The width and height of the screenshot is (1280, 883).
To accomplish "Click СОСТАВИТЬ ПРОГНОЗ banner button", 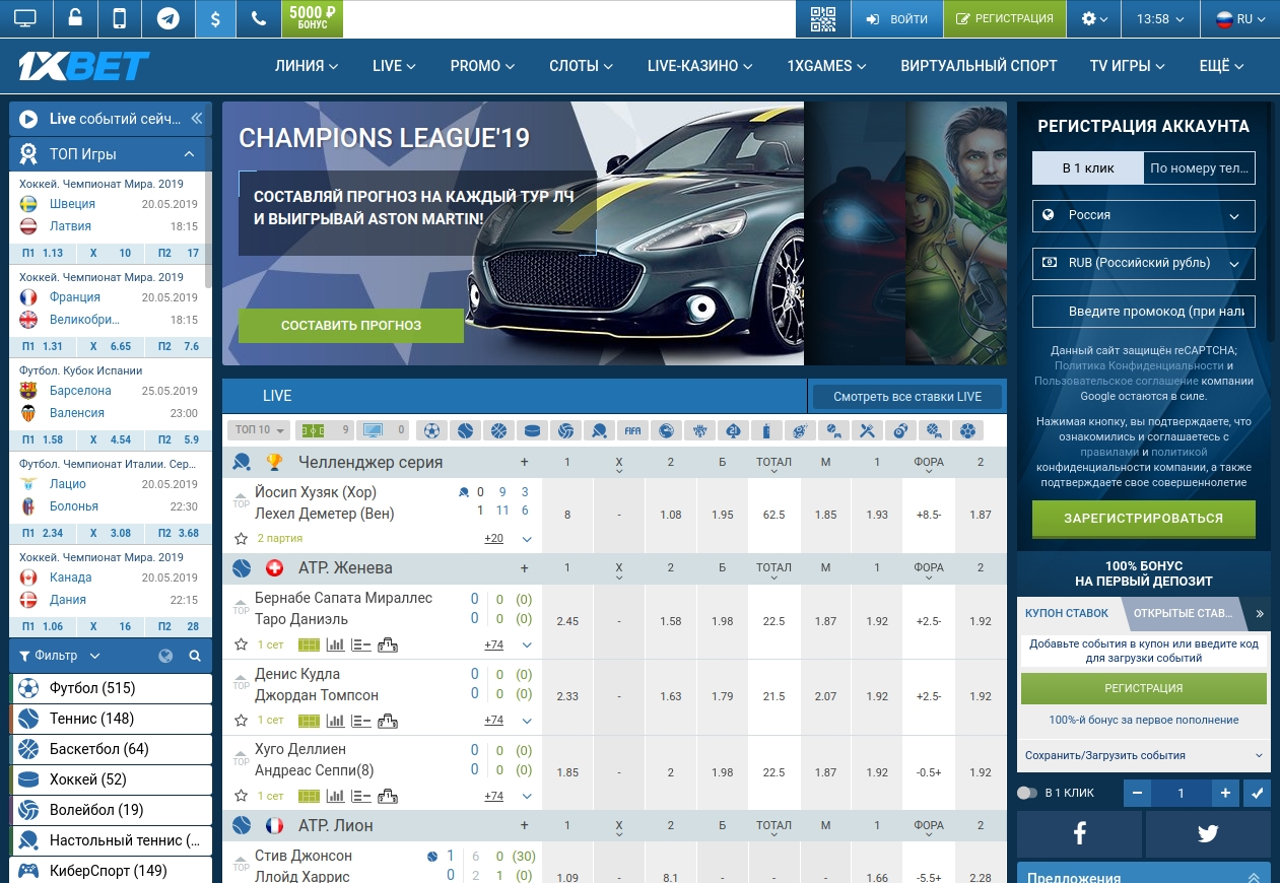I will coord(351,326).
